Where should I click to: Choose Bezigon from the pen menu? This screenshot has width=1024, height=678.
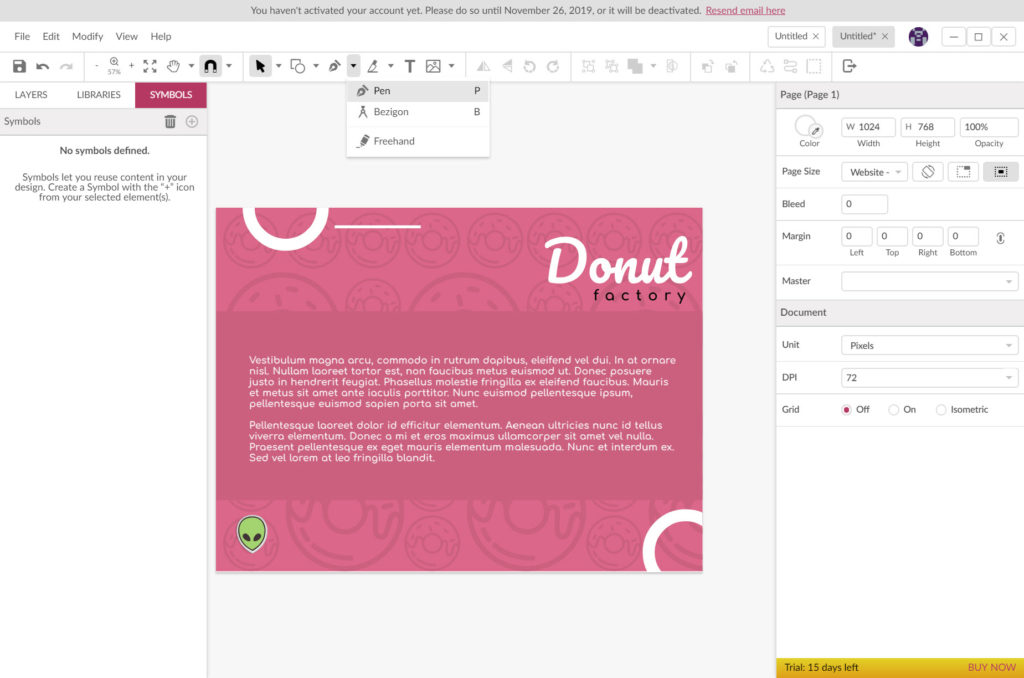[x=391, y=112]
